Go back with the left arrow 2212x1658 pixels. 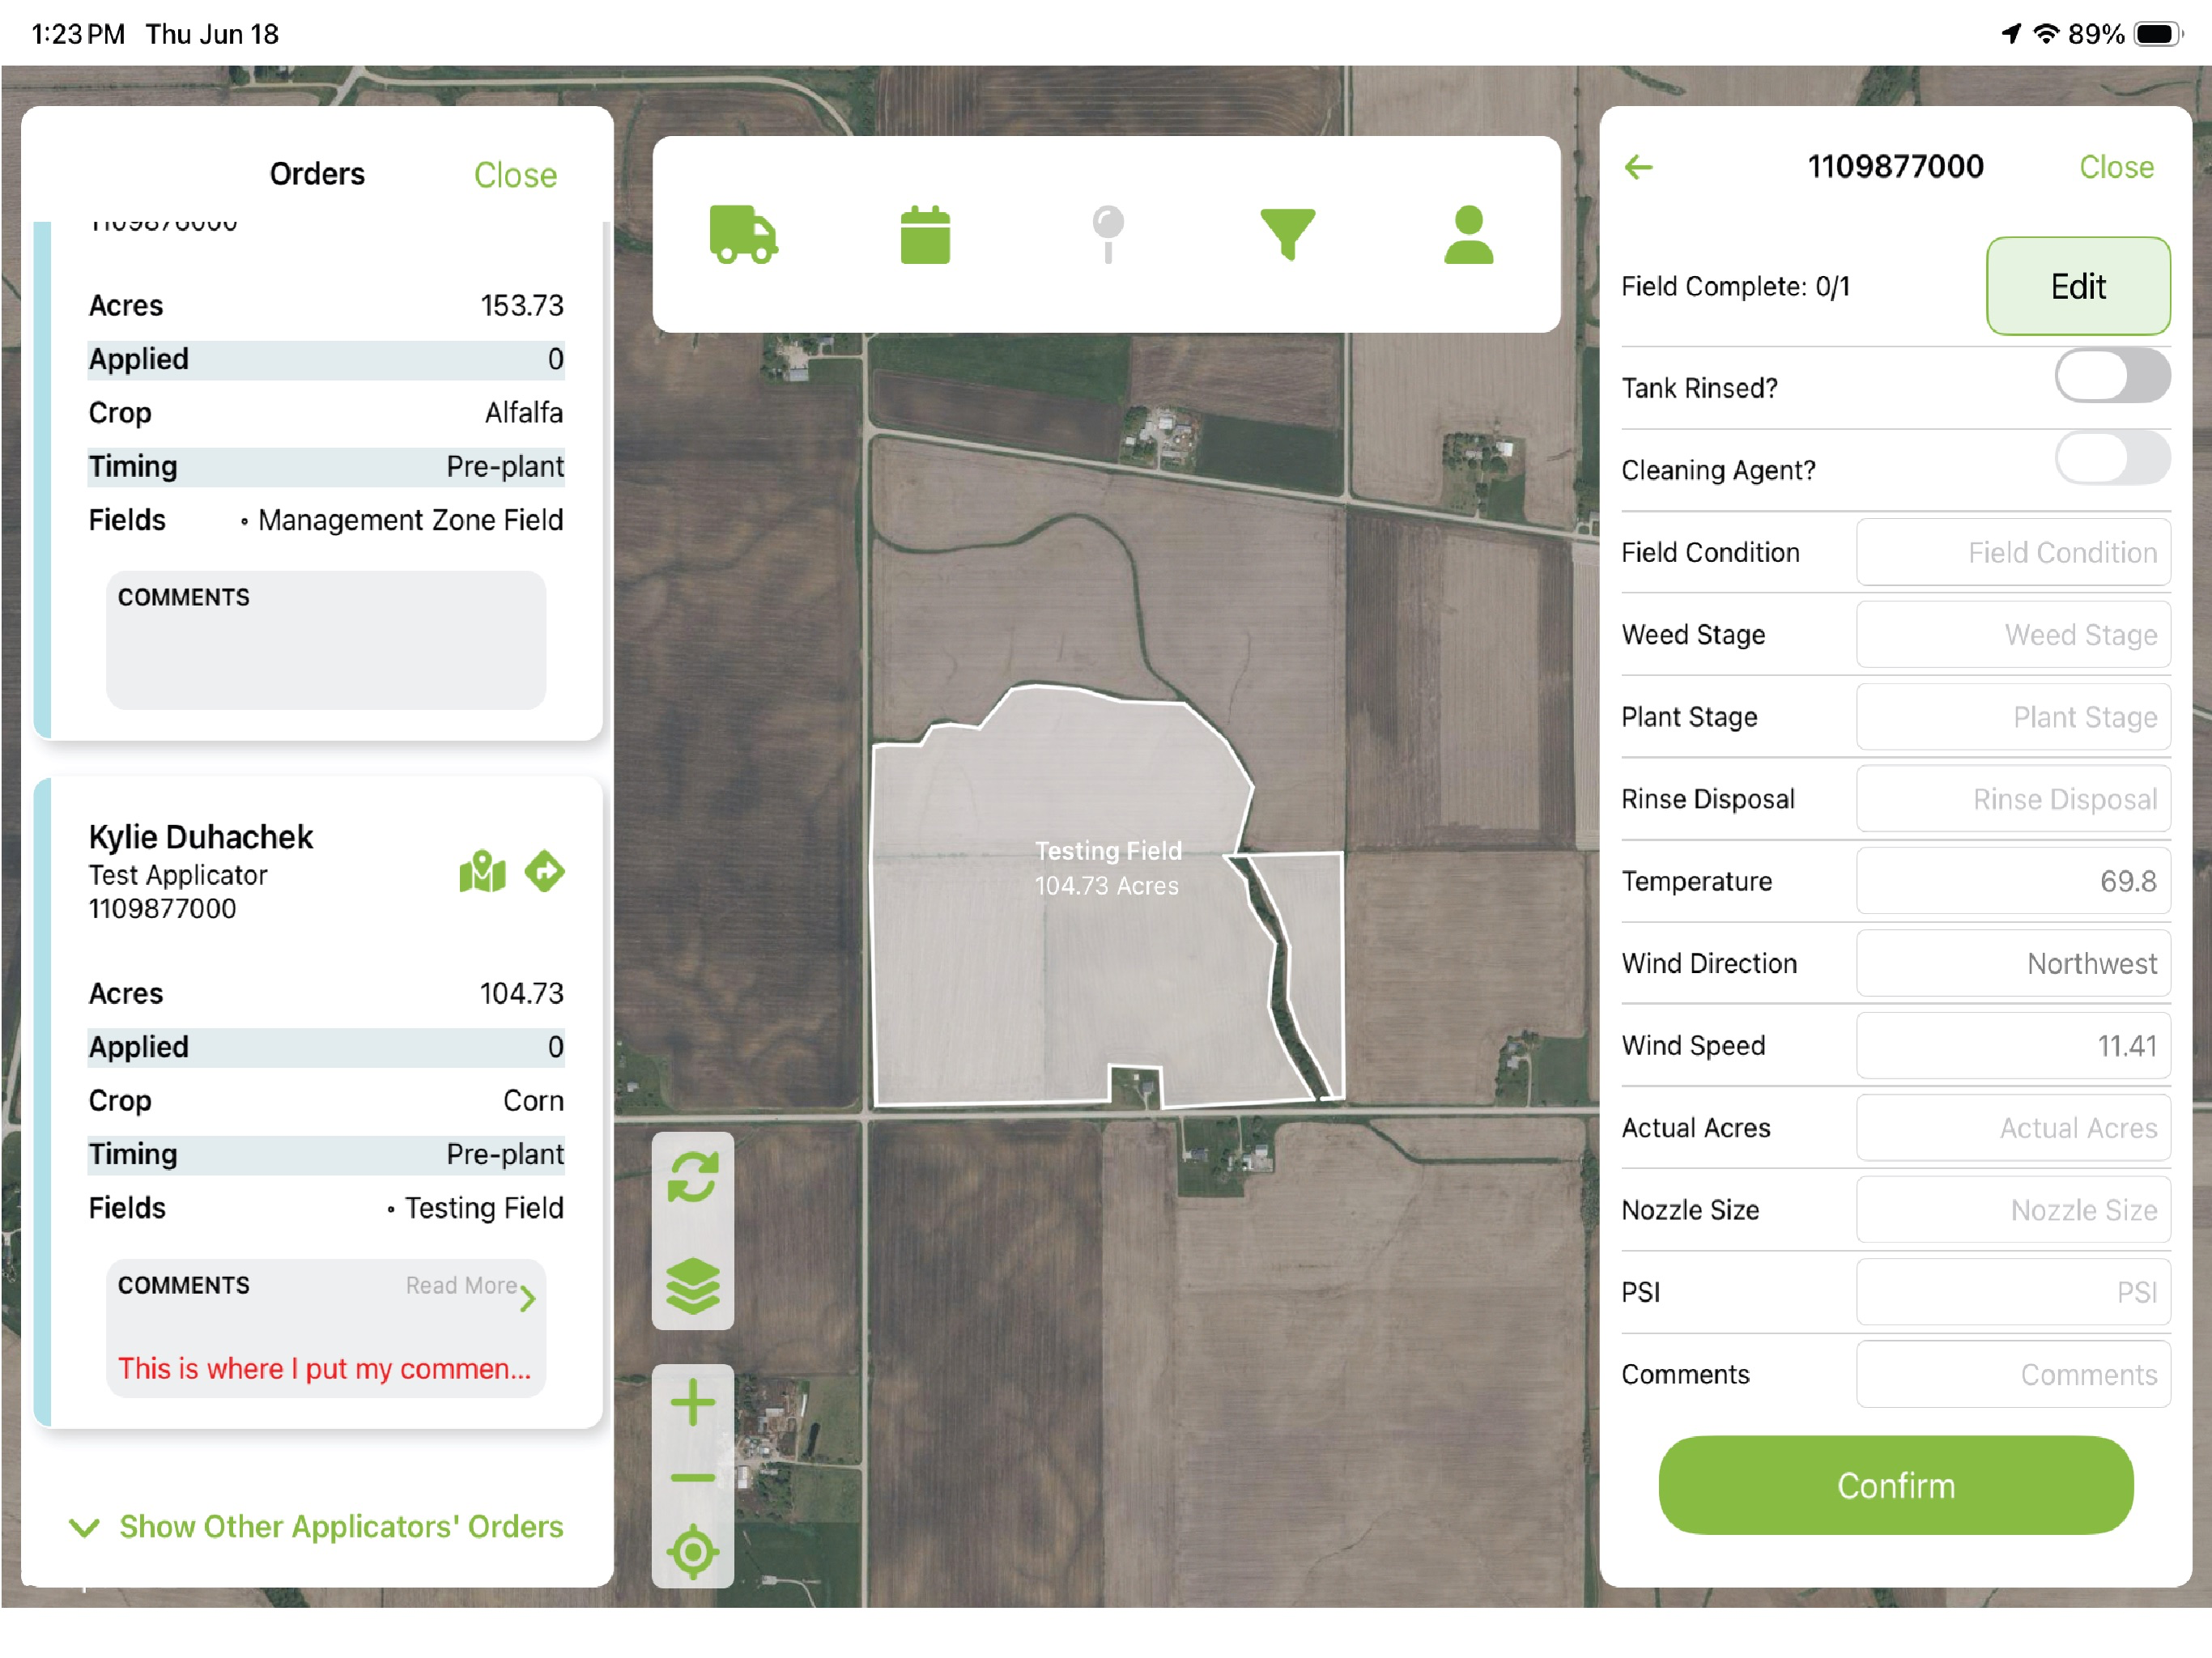[x=1638, y=167]
